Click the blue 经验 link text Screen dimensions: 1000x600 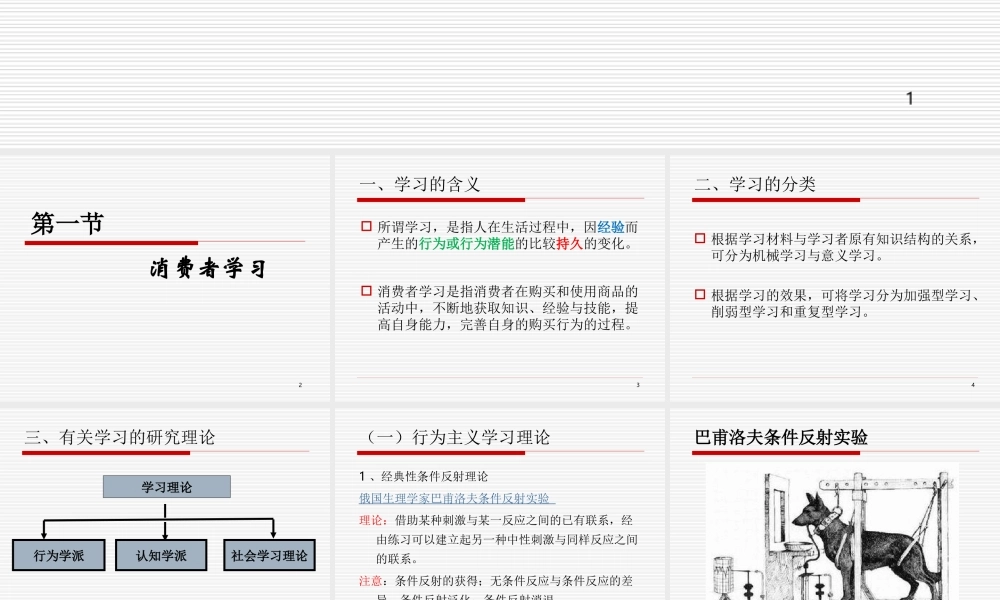pos(610,227)
